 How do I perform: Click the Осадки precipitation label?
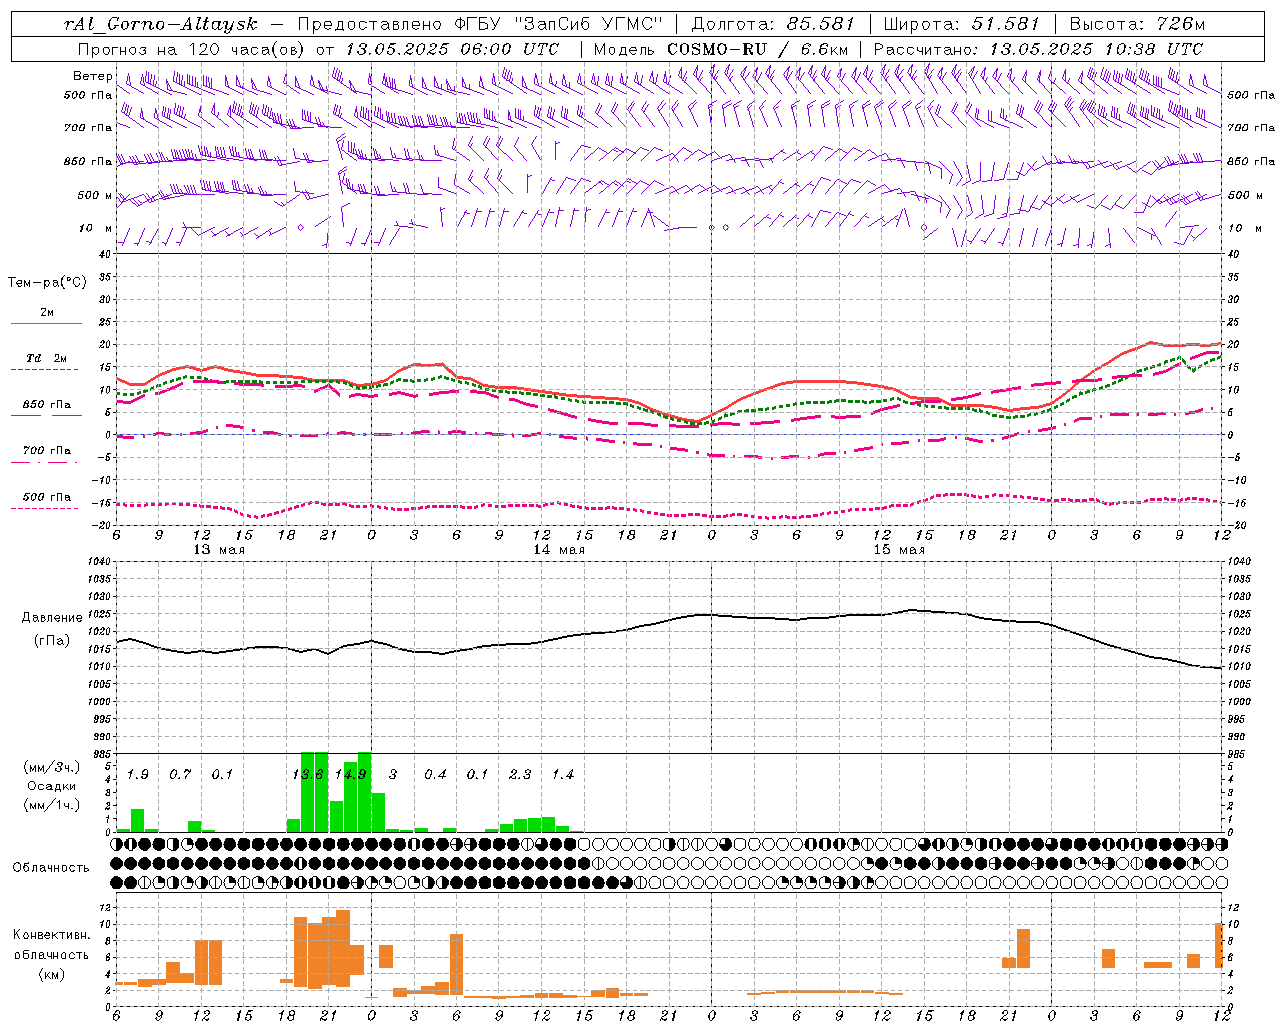[x=52, y=786]
